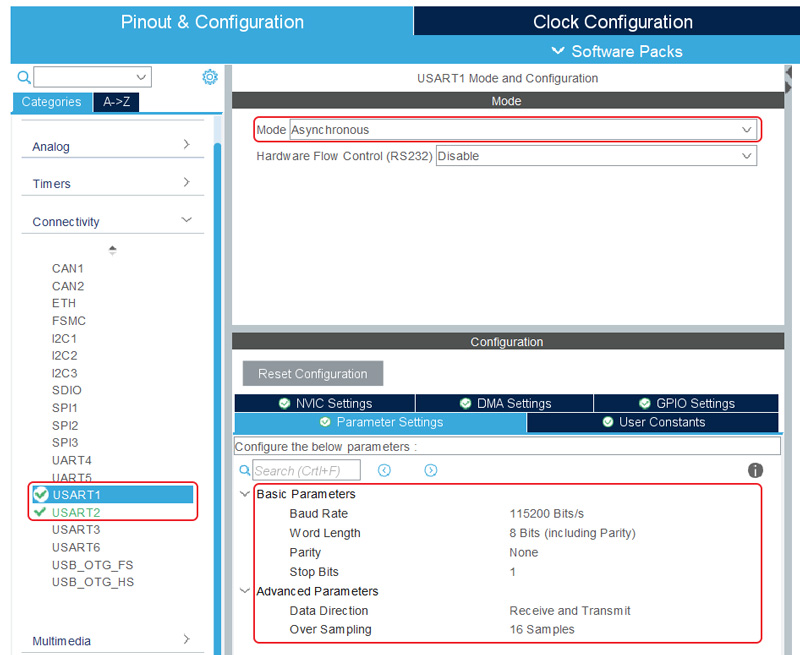Click the green checkmark beside USART1

40,495
